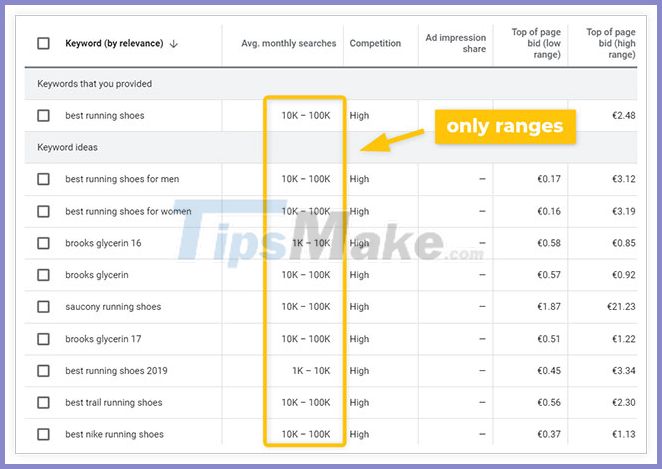
Task: Click keyword 'best trail running shoes'
Action: [x=114, y=402]
